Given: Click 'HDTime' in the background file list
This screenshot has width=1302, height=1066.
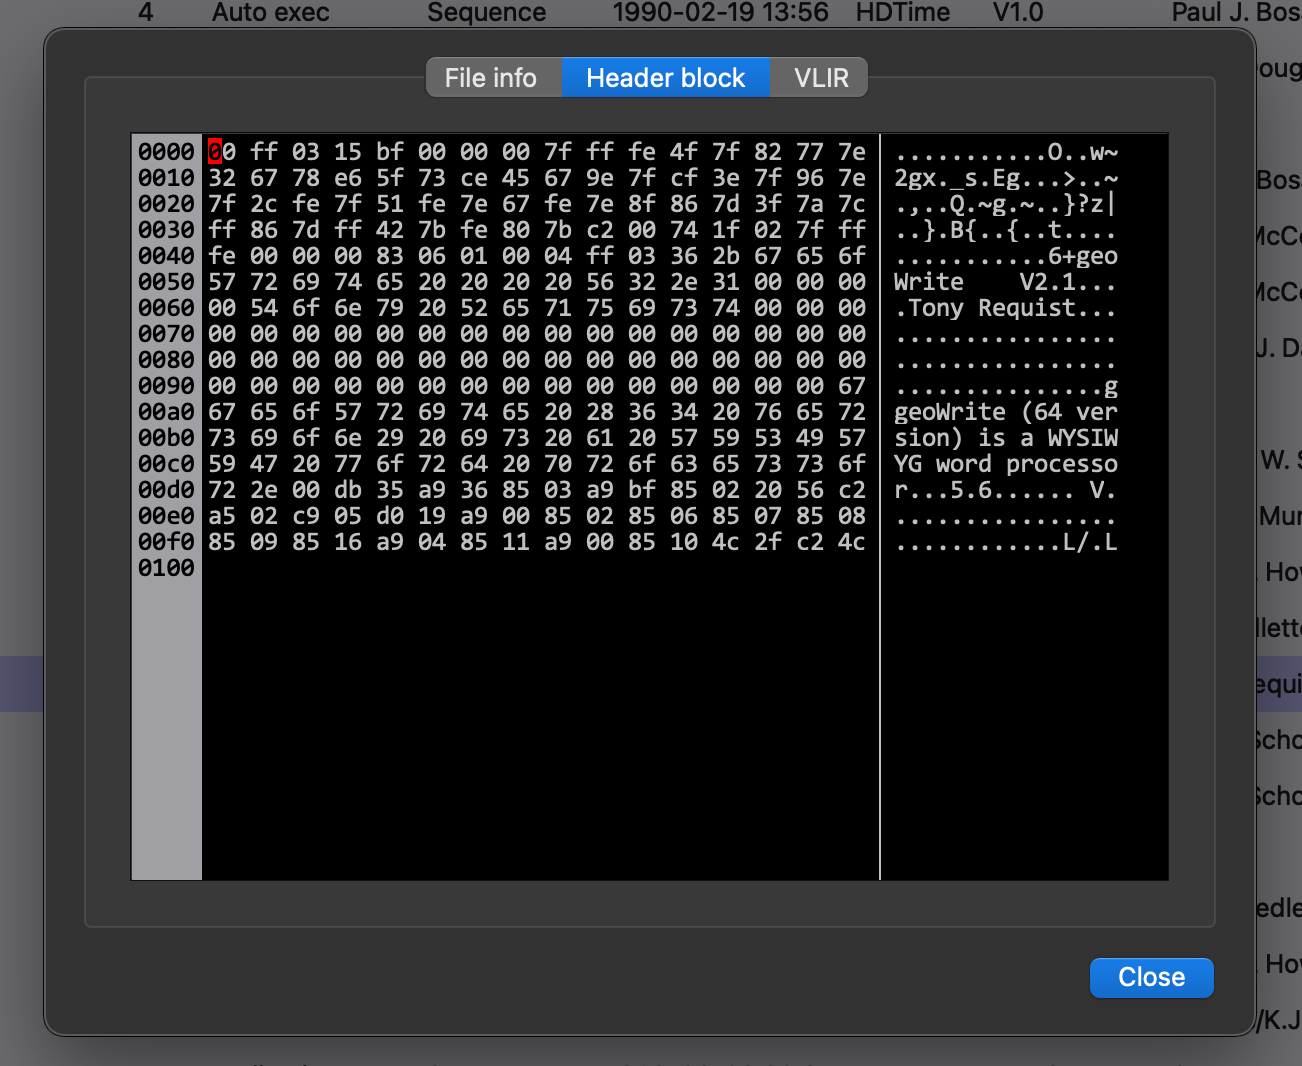Looking at the screenshot, I should click(902, 12).
